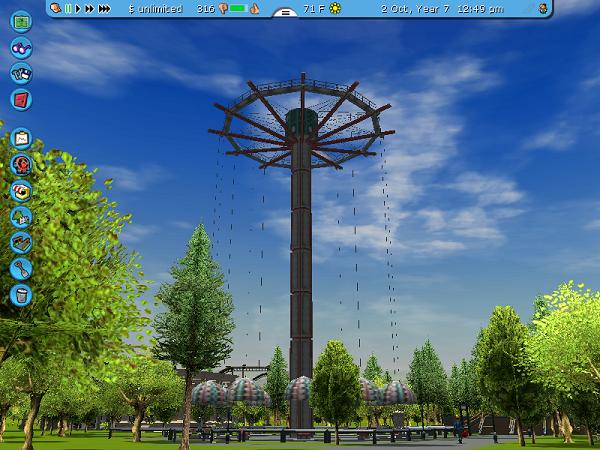Open the paths and terrain icon
600x450 pixels.
[x=21, y=242]
